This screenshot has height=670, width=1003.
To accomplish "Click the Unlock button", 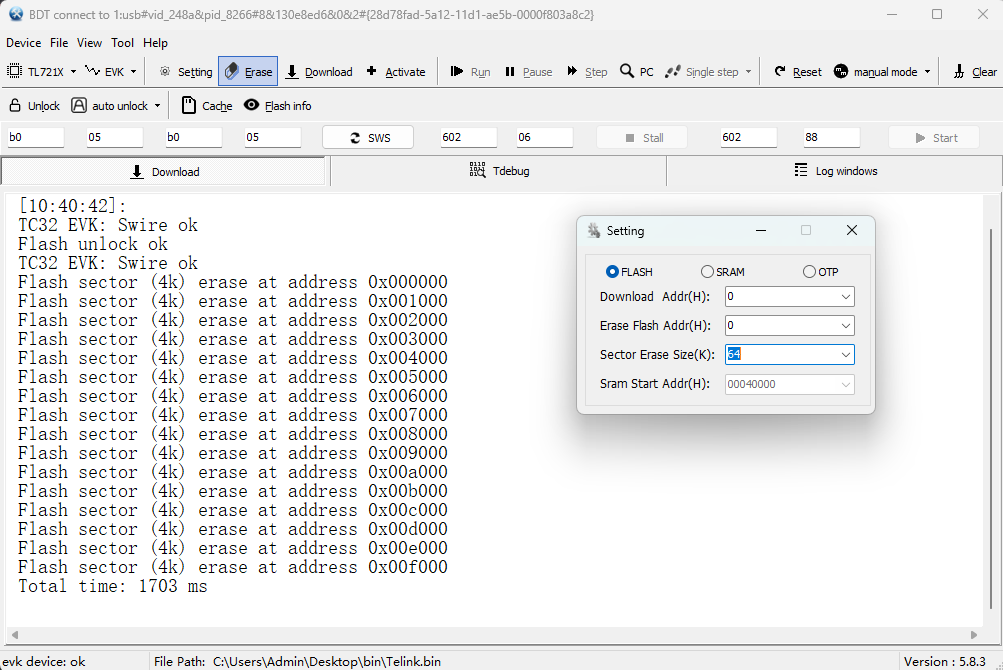I will (x=35, y=106).
